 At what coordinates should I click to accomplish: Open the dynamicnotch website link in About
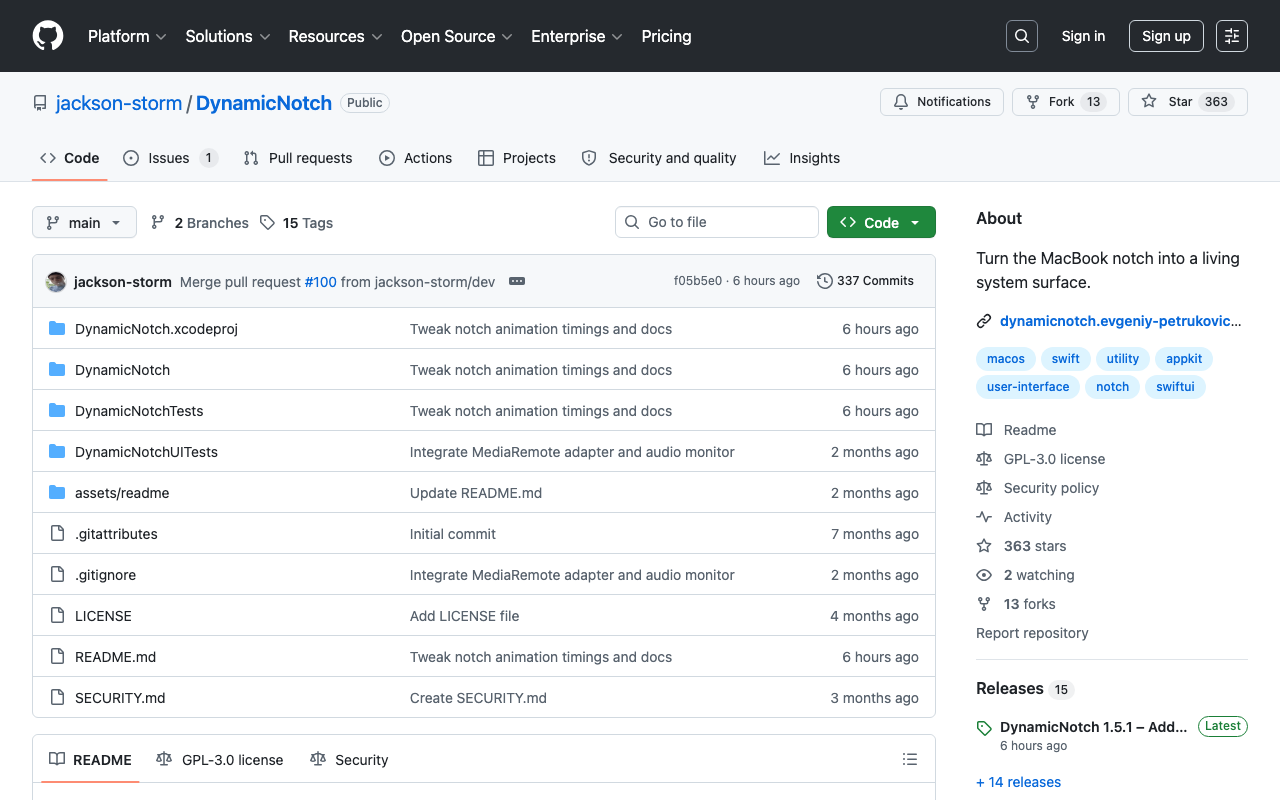point(1121,322)
